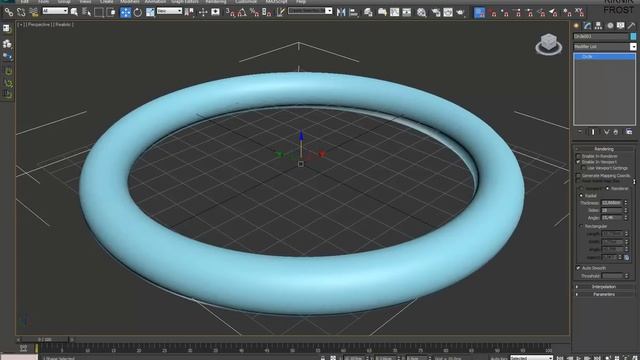Click the Use Pivot Point Center icon
Screen dimensions: 640x360
[x=189, y=12]
